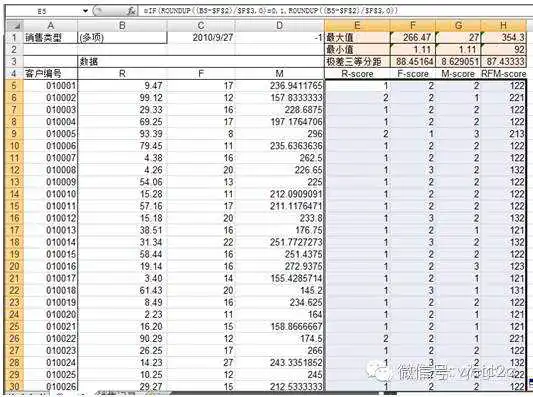Click the M value 155.4285714
Viewport: 533px width, 397px height.
[x=279, y=278]
